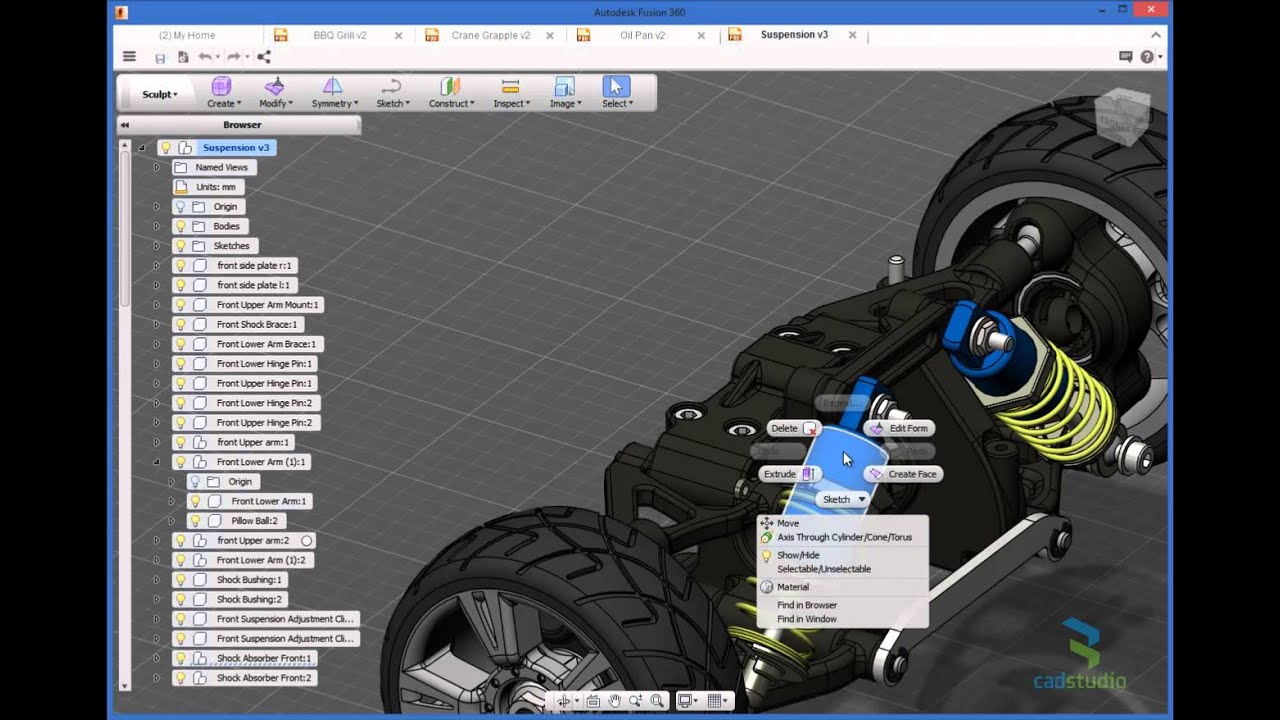Select the Pan hand tool
Screen dimensions: 1280x720
point(615,701)
